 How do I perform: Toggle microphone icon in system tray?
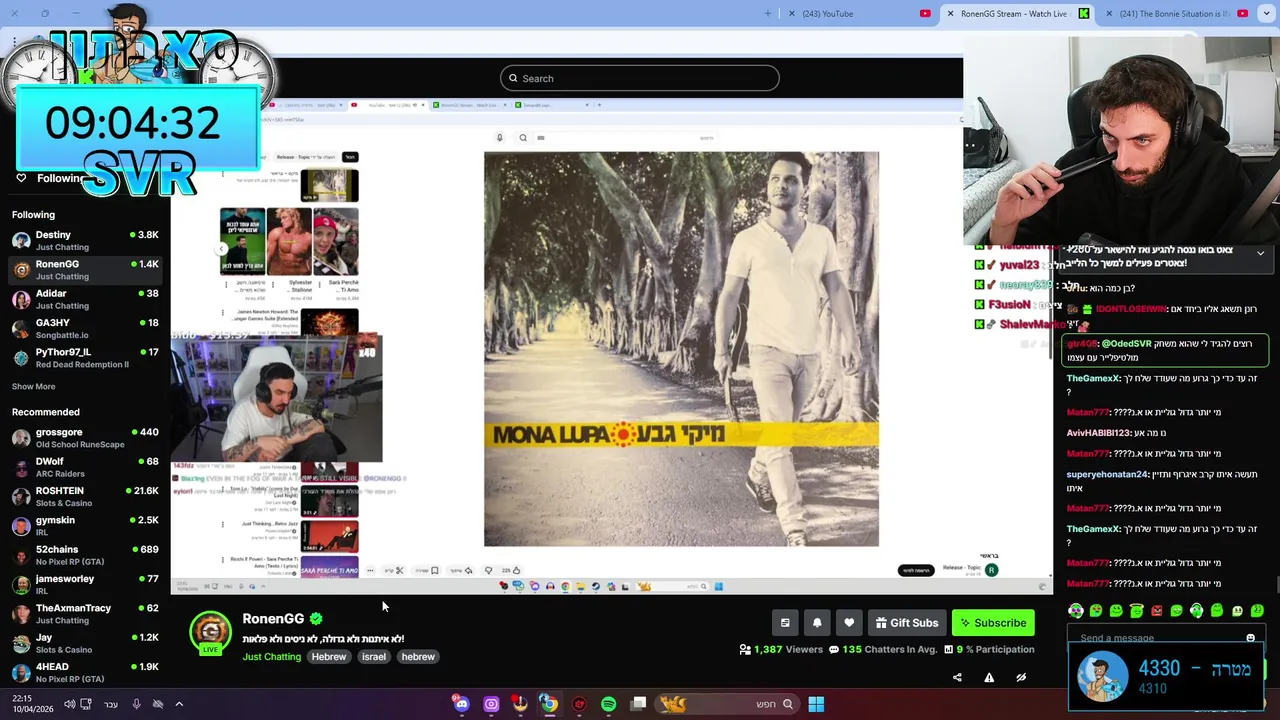click(x=137, y=704)
